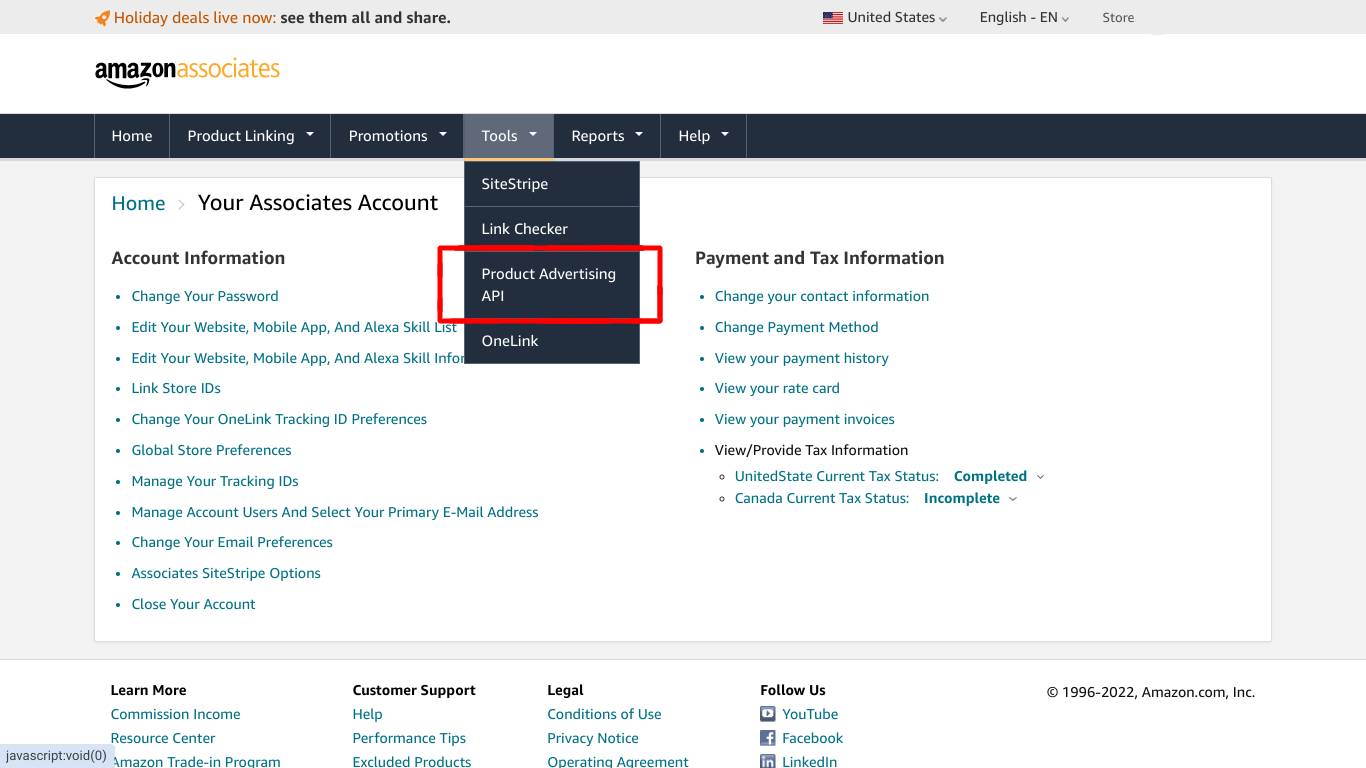Image resolution: width=1366 pixels, height=768 pixels.
Task: Open Commission Income under Learn More
Action: pyautogui.click(x=175, y=714)
